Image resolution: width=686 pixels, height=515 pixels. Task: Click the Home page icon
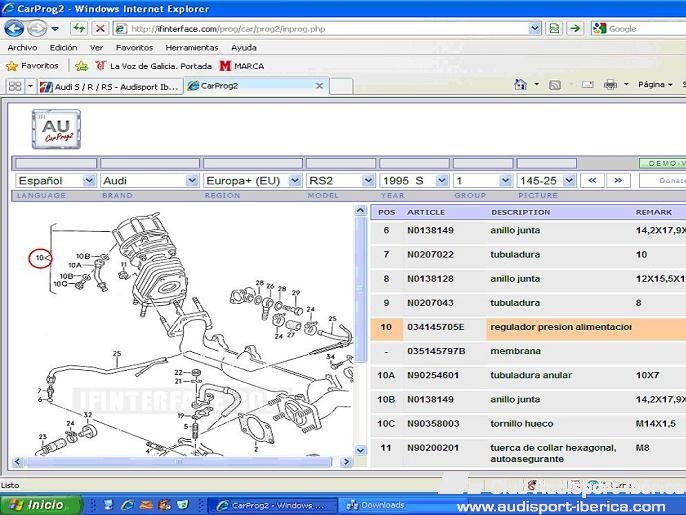521,84
